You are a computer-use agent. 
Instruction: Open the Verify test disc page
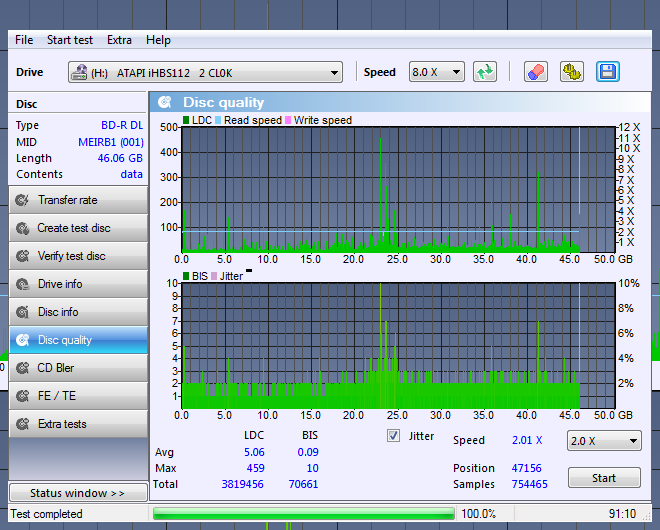78,256
